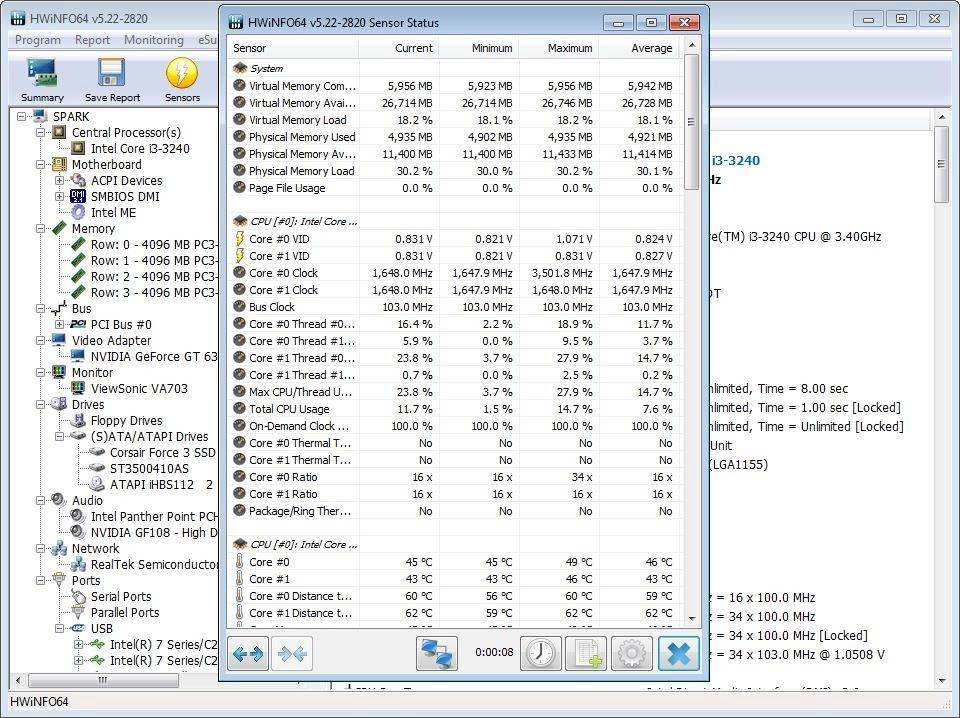Click the Intel ME icon in tree
This screenshot has width=960, height=718.
[78, 212]
